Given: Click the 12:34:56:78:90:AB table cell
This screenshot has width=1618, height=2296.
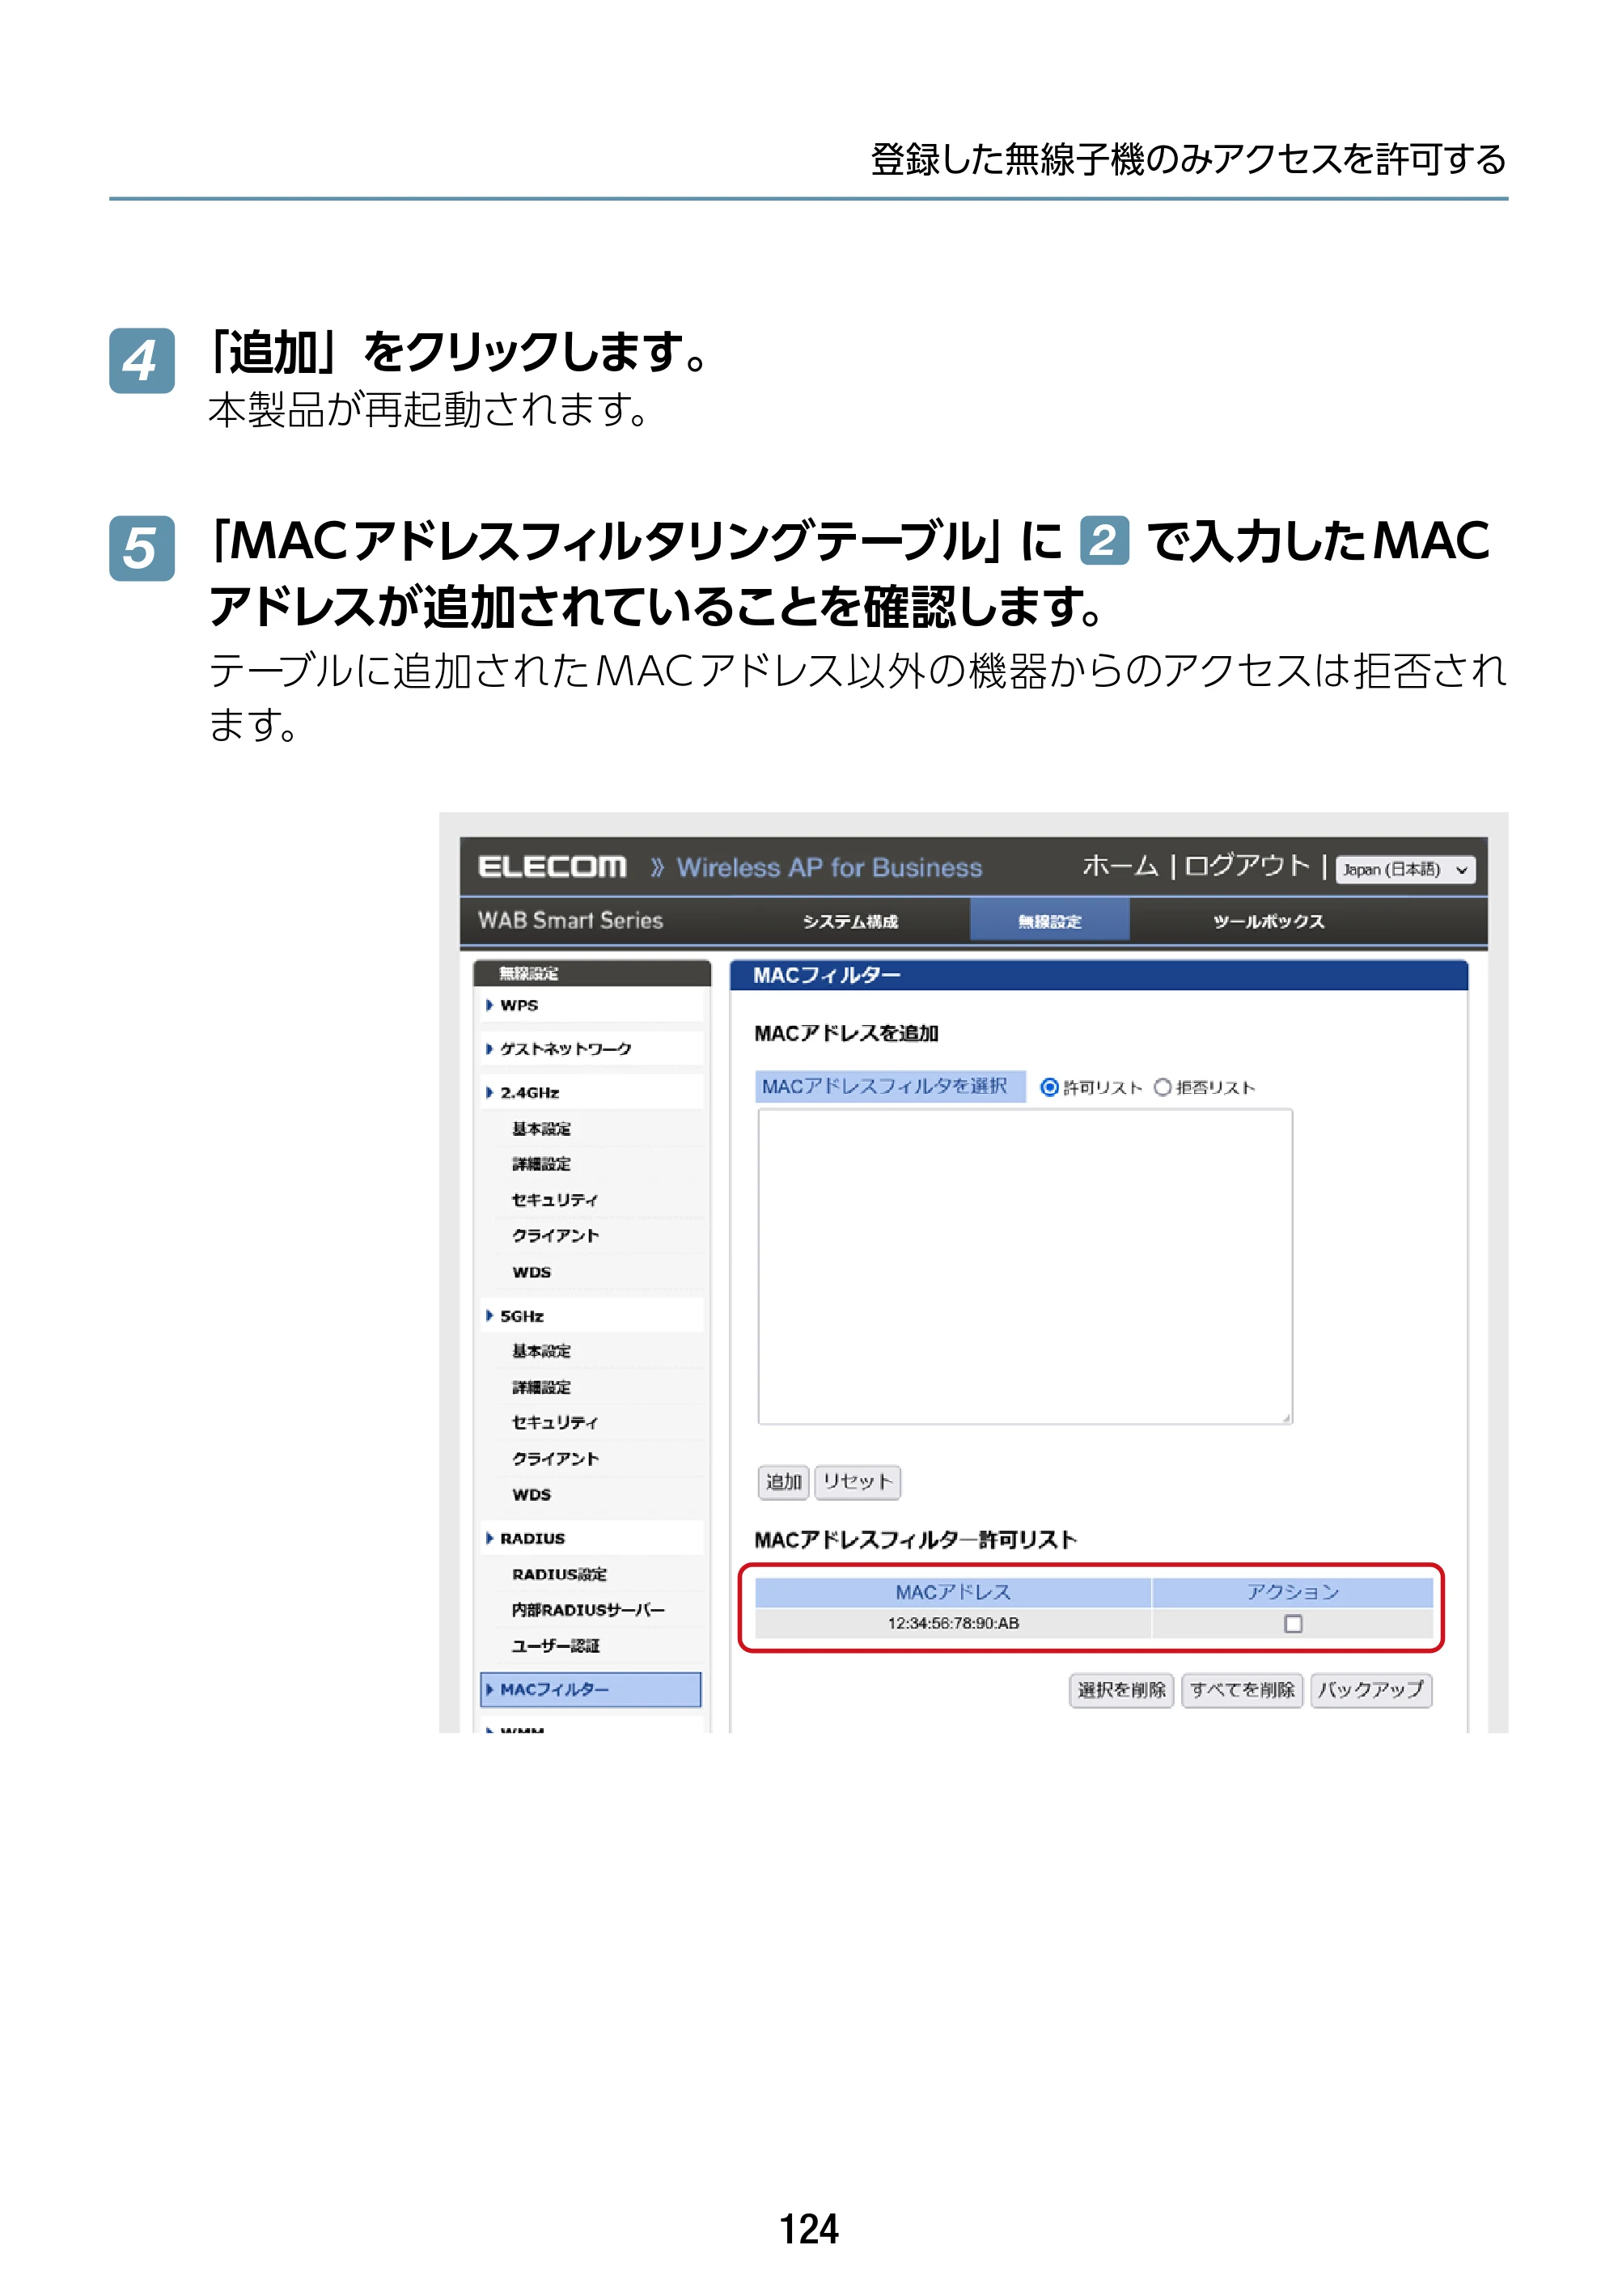Looking at the screenshot, I should pyautogui.click(x=953, y=1623).
